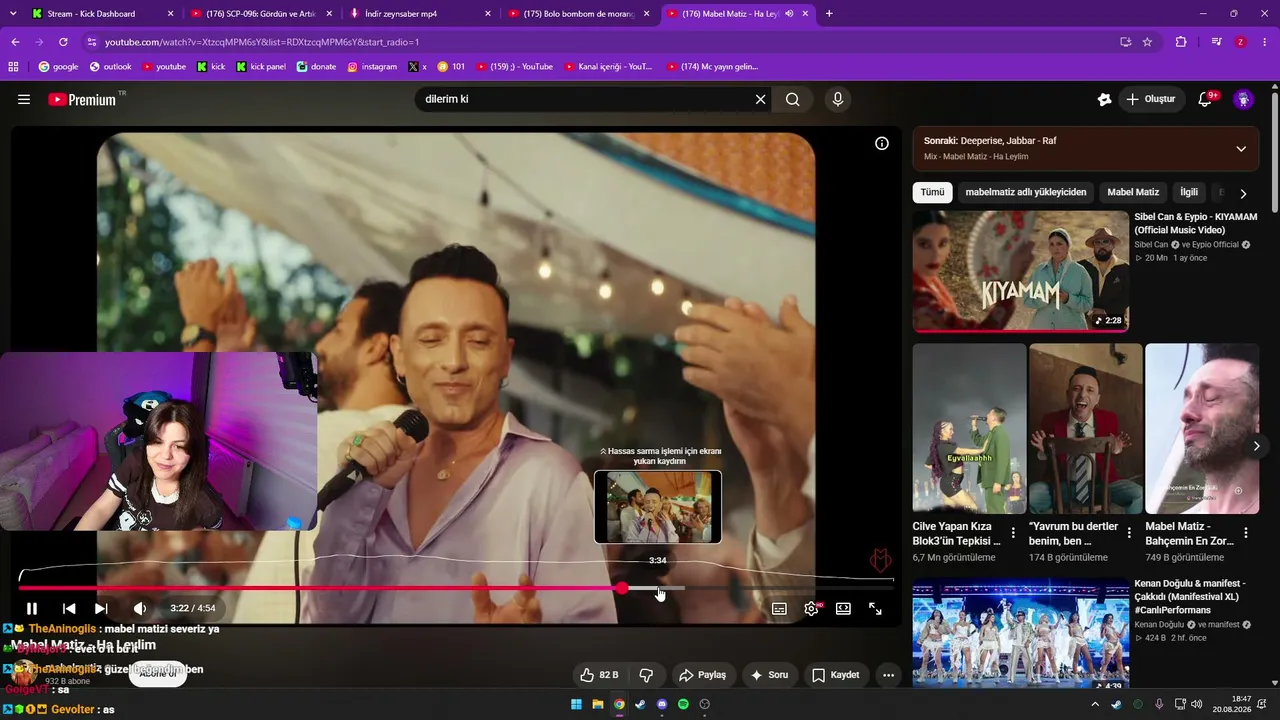The image size is (1280, 720).
Task: Bookmark this page with the star
Action: [1147, 42]
